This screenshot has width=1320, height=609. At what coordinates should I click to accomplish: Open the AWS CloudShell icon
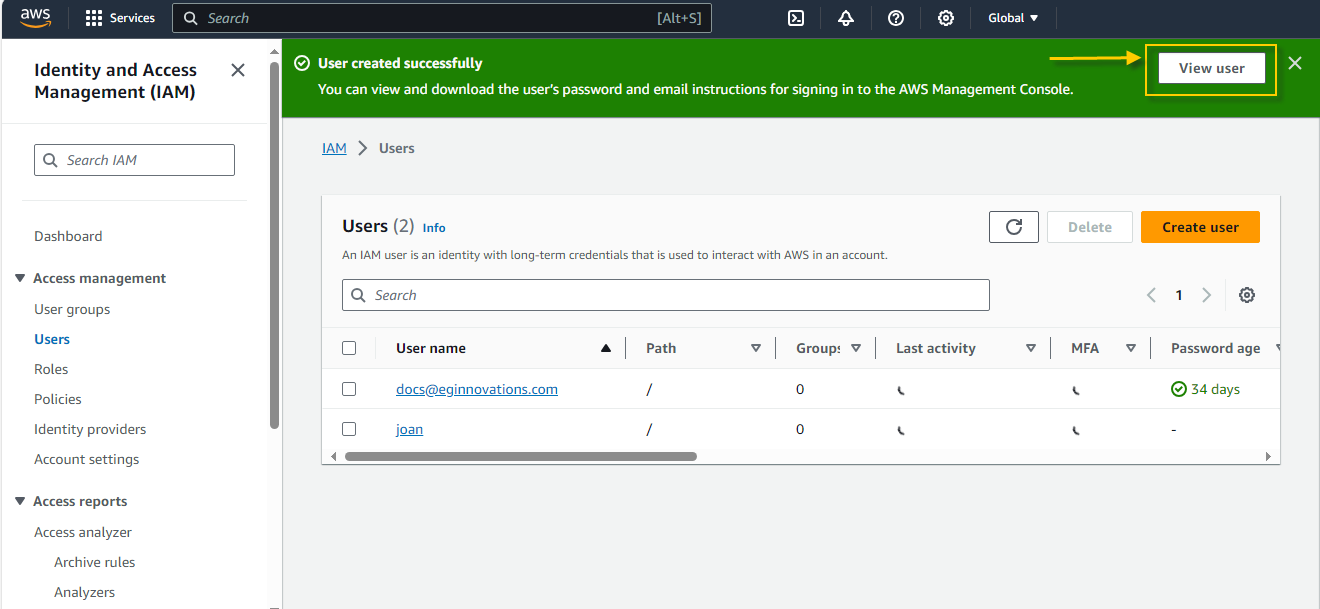pyautogui.click(x=796, y=18)
